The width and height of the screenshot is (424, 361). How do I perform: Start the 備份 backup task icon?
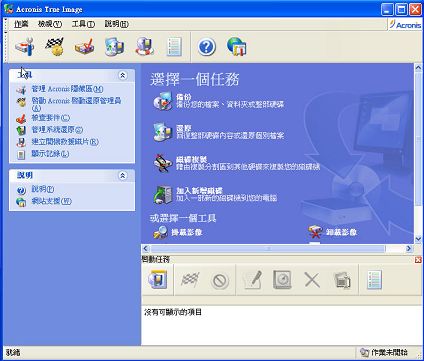coord(162,102)
